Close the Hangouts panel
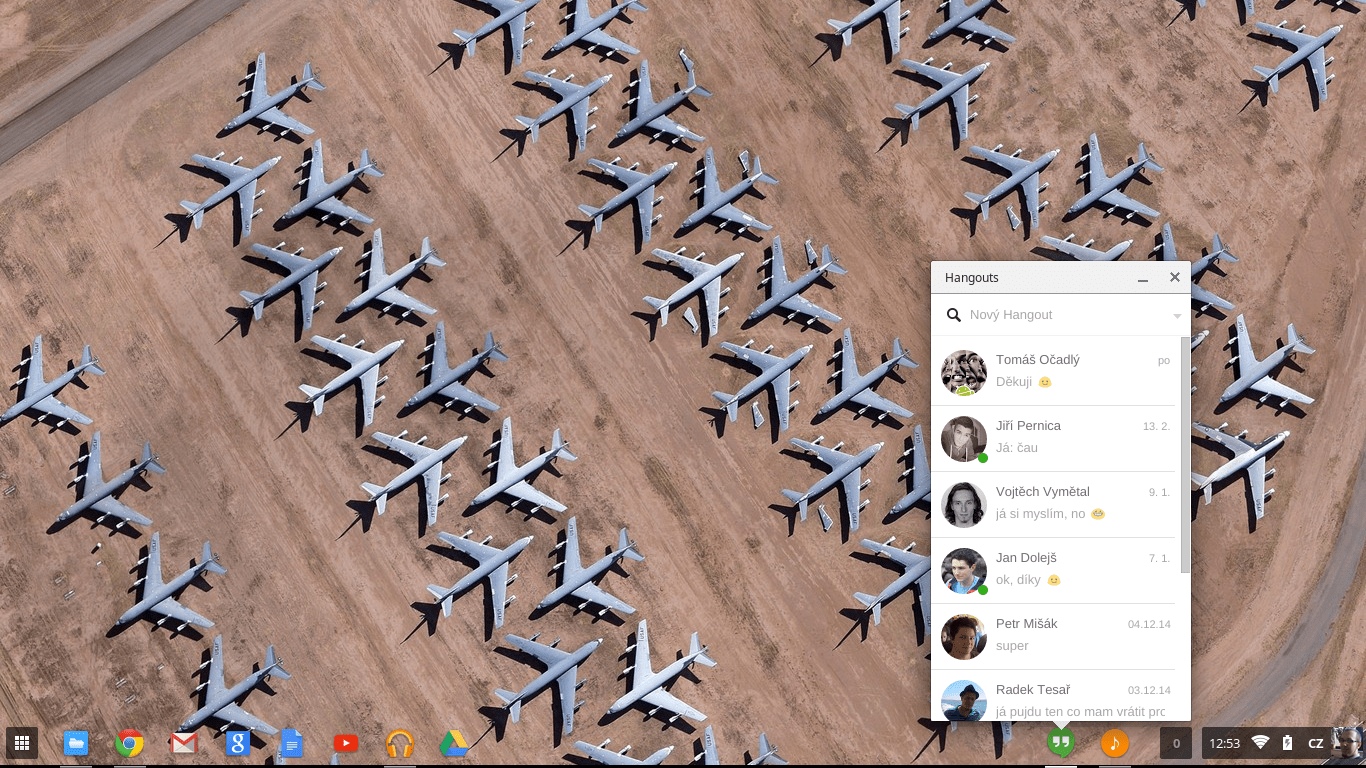The image size is (1366, 768). pos(1175,277)
